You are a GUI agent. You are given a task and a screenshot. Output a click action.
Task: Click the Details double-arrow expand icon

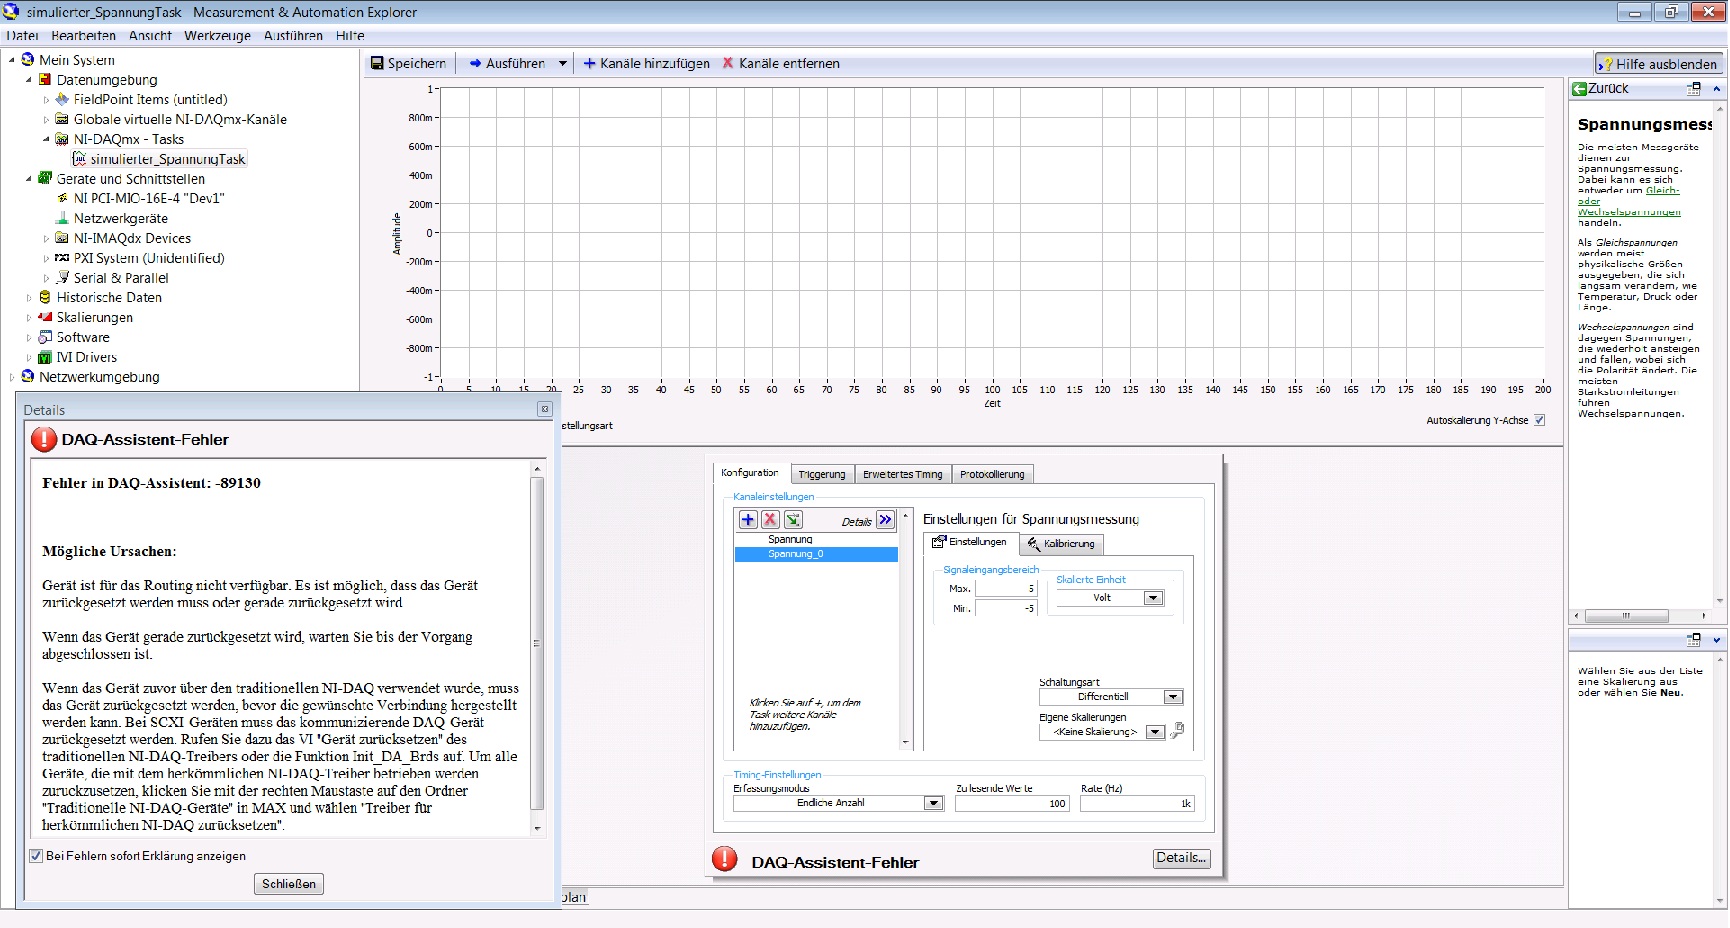coord(885,520)
